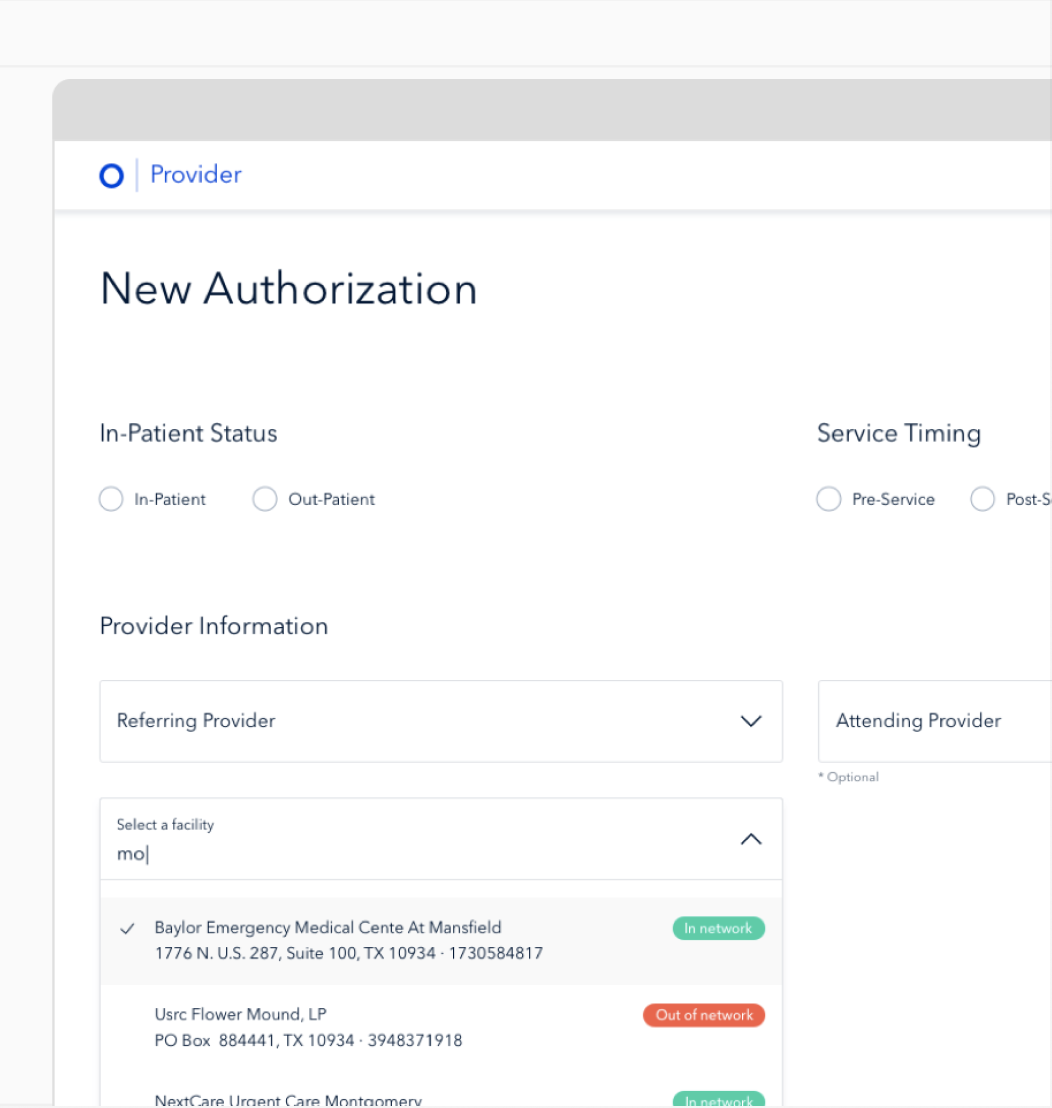Click the New Authorization page title
Screen dimensions: 1052x1108
[288, 289]
